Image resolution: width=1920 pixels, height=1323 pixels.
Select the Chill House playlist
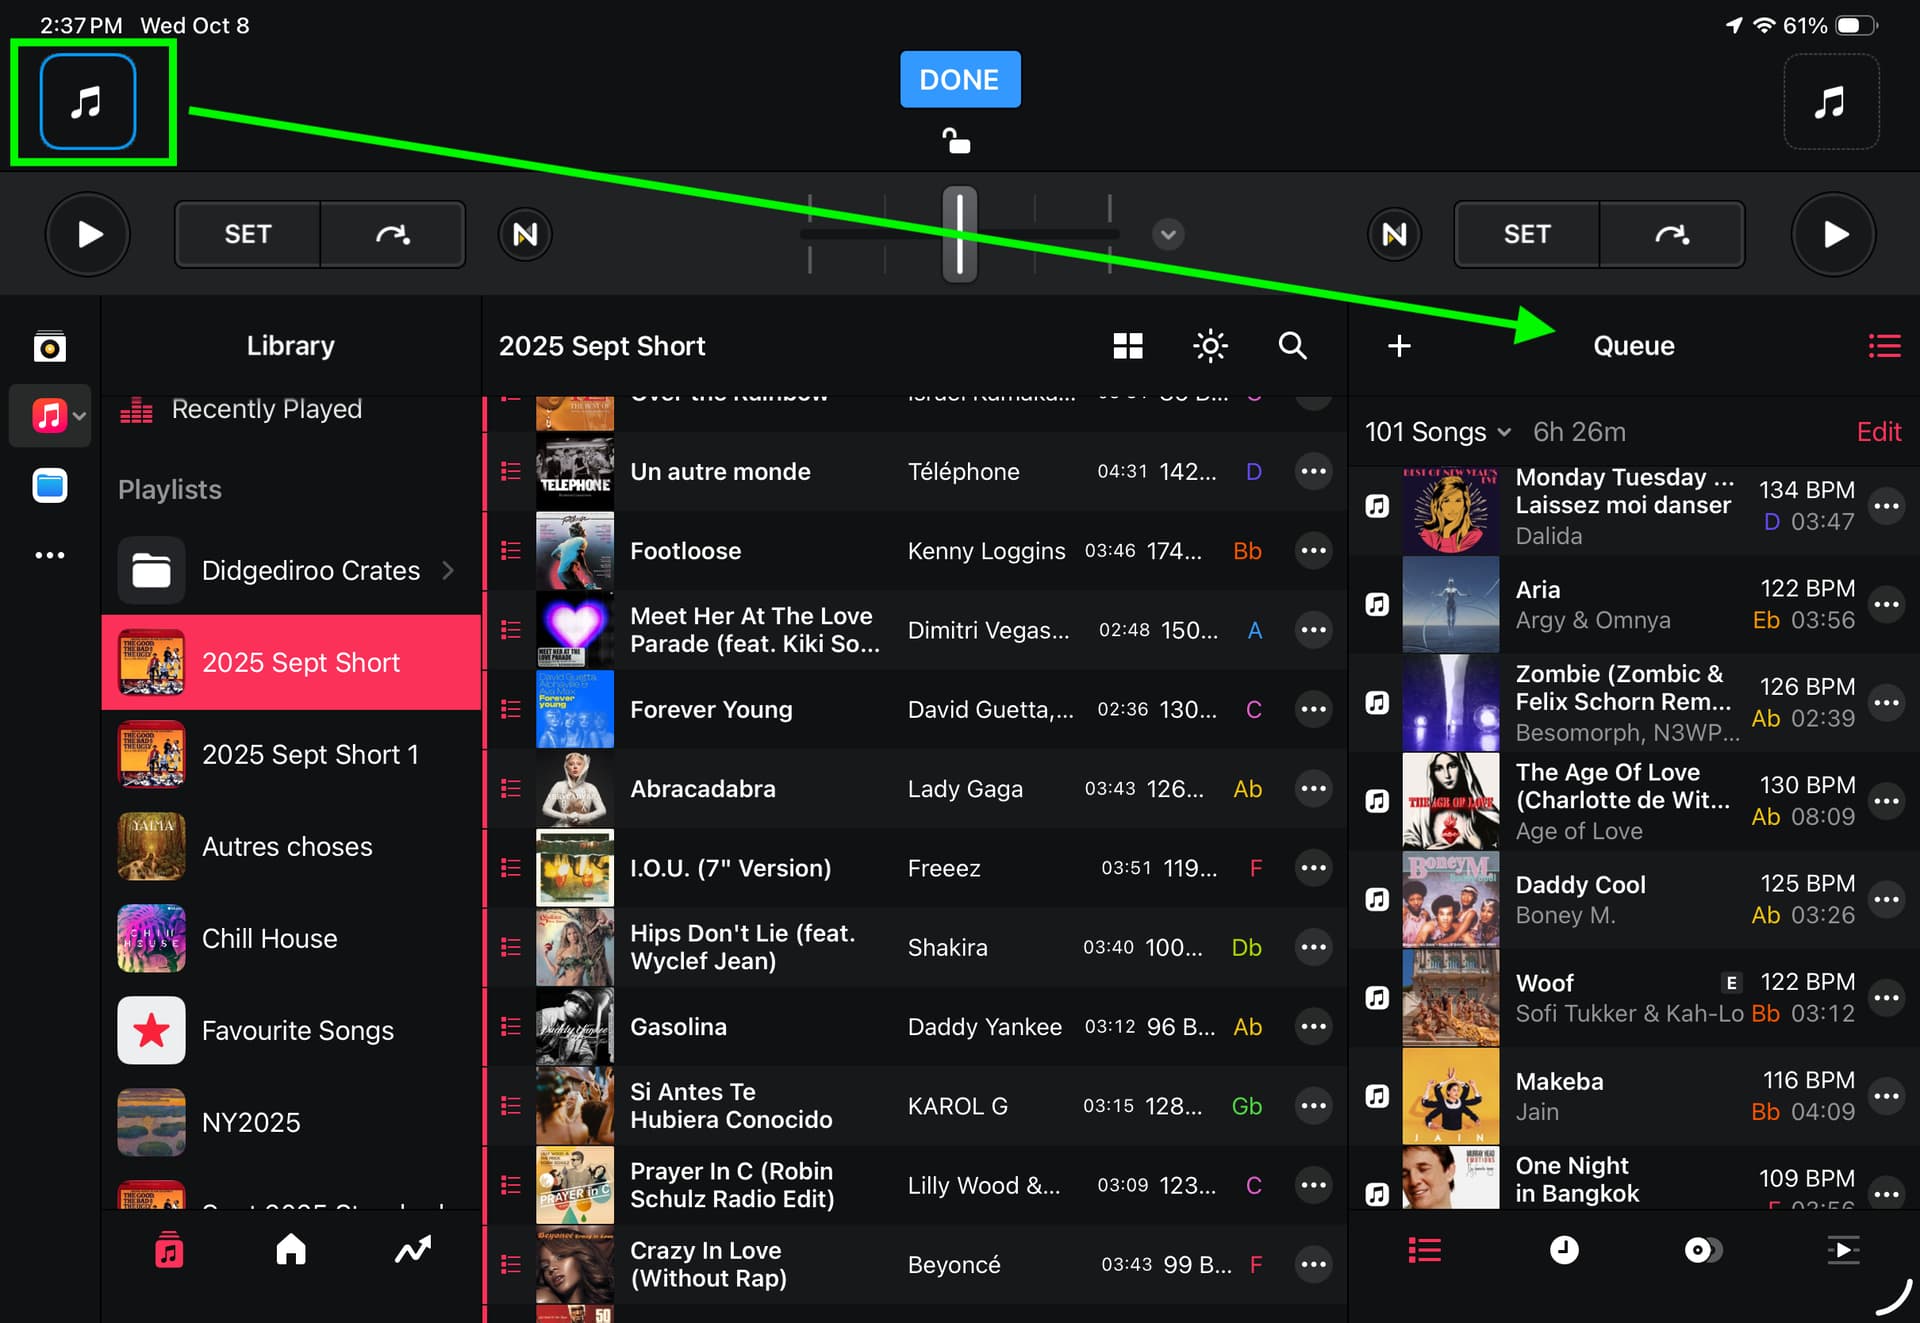coord(269,938)
